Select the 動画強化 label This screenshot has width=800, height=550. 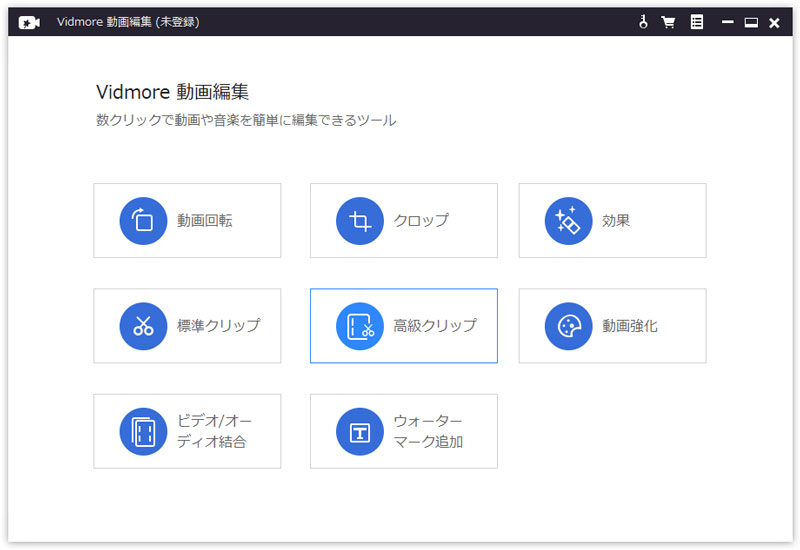tap(630, 326)
